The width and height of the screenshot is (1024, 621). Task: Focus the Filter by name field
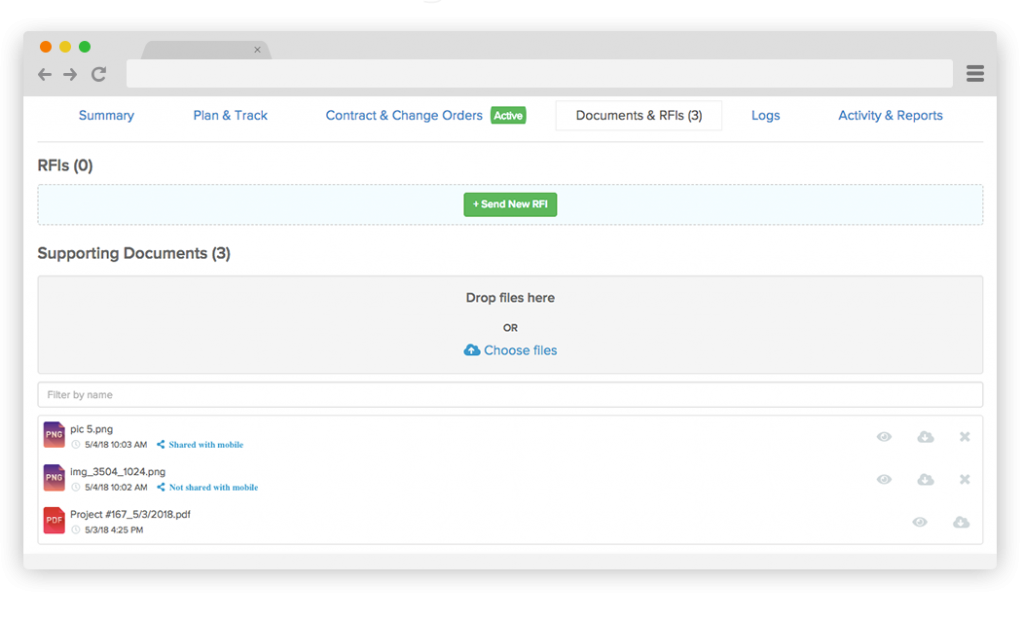tap(510, 395)
